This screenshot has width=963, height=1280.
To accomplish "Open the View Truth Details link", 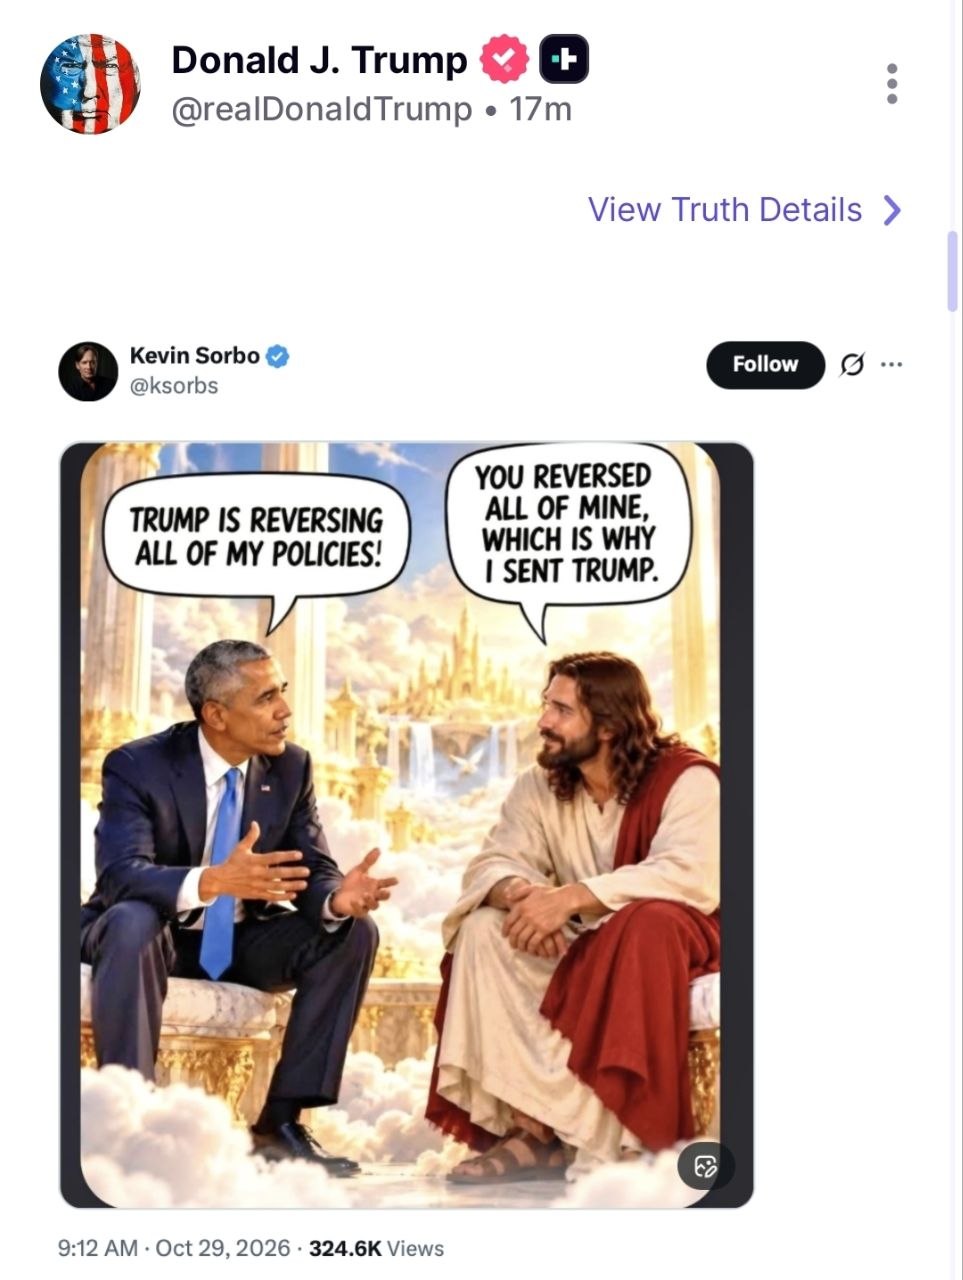I will pos(724,210).
